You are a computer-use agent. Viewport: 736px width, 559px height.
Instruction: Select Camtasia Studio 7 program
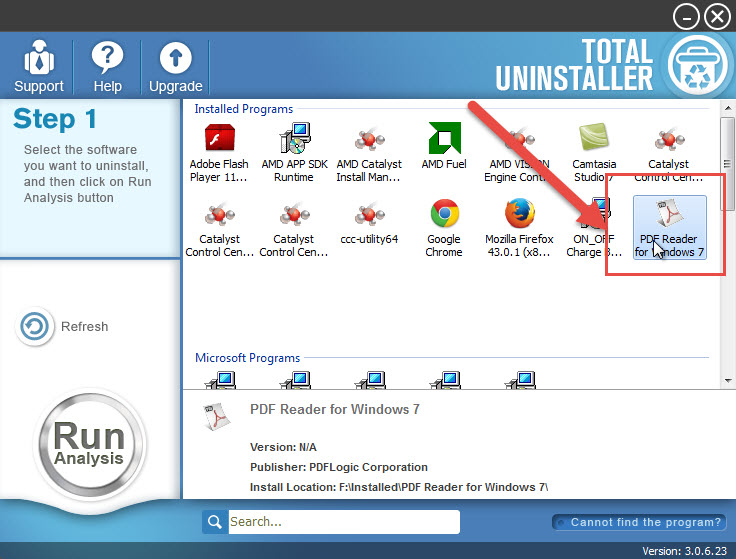coord(594,152)
